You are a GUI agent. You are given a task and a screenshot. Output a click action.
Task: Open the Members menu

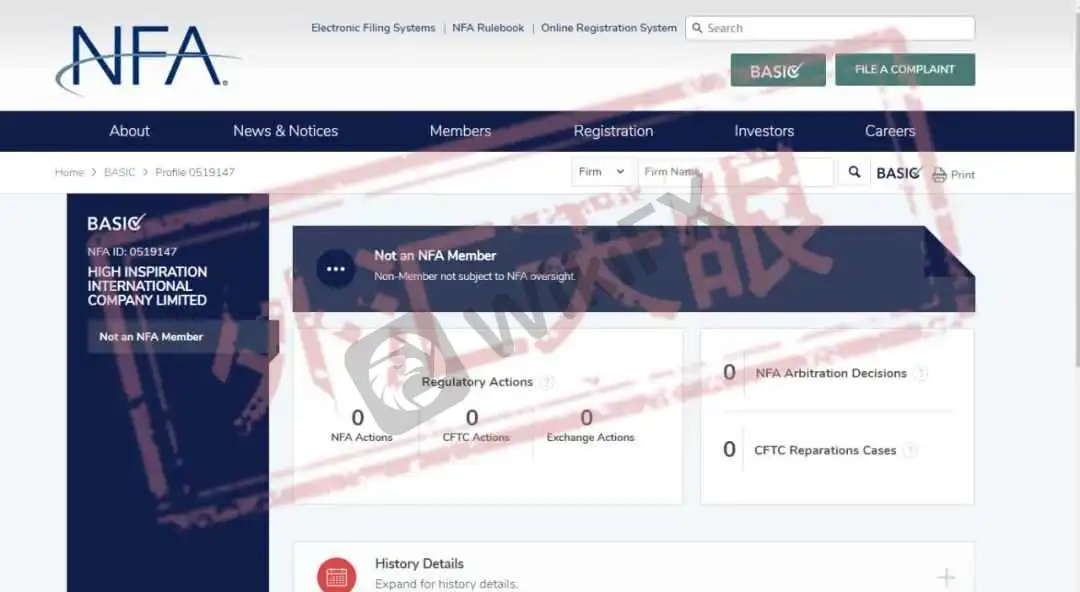click(460, 131)
